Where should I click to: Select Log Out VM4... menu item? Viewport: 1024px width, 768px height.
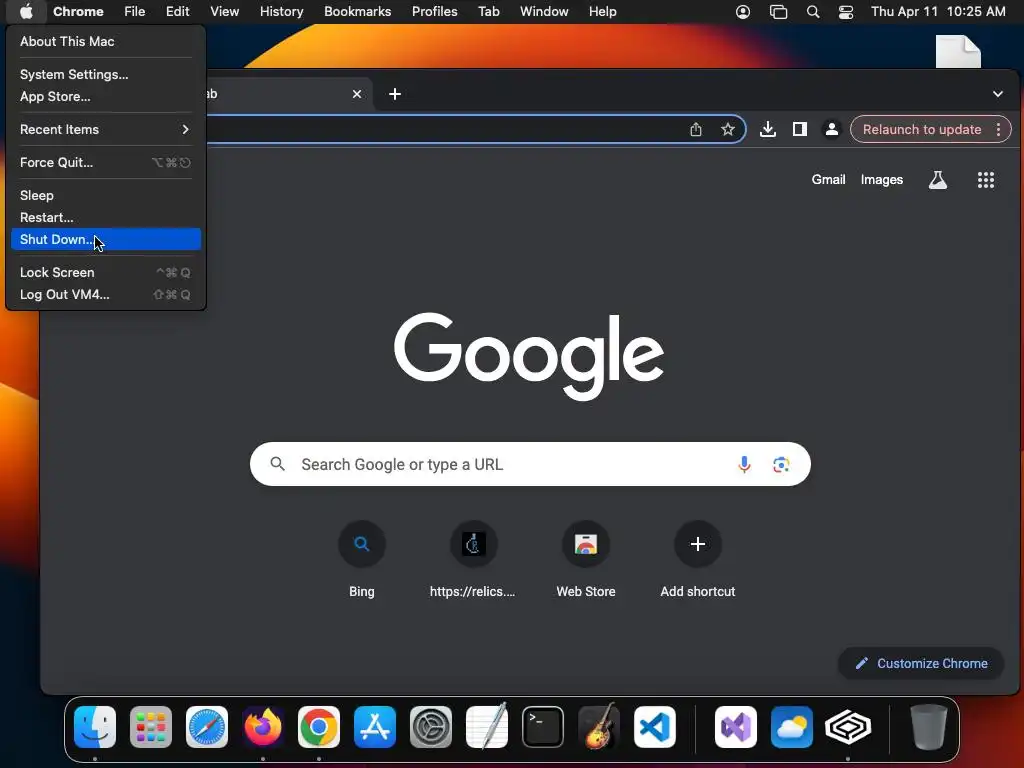(104, 295)
